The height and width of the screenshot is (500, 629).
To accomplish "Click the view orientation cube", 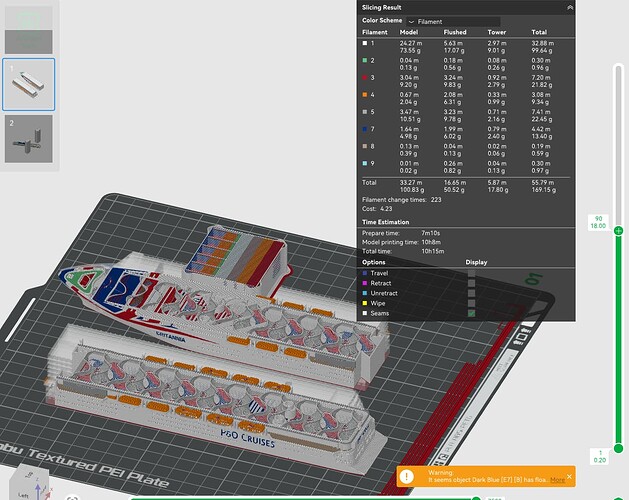I will tap(30, 484).
